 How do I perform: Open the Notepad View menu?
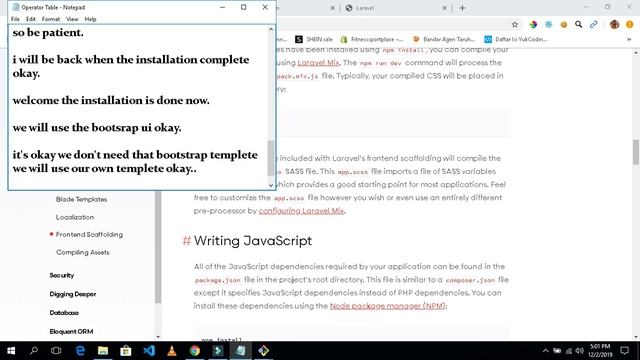[72, 19]
